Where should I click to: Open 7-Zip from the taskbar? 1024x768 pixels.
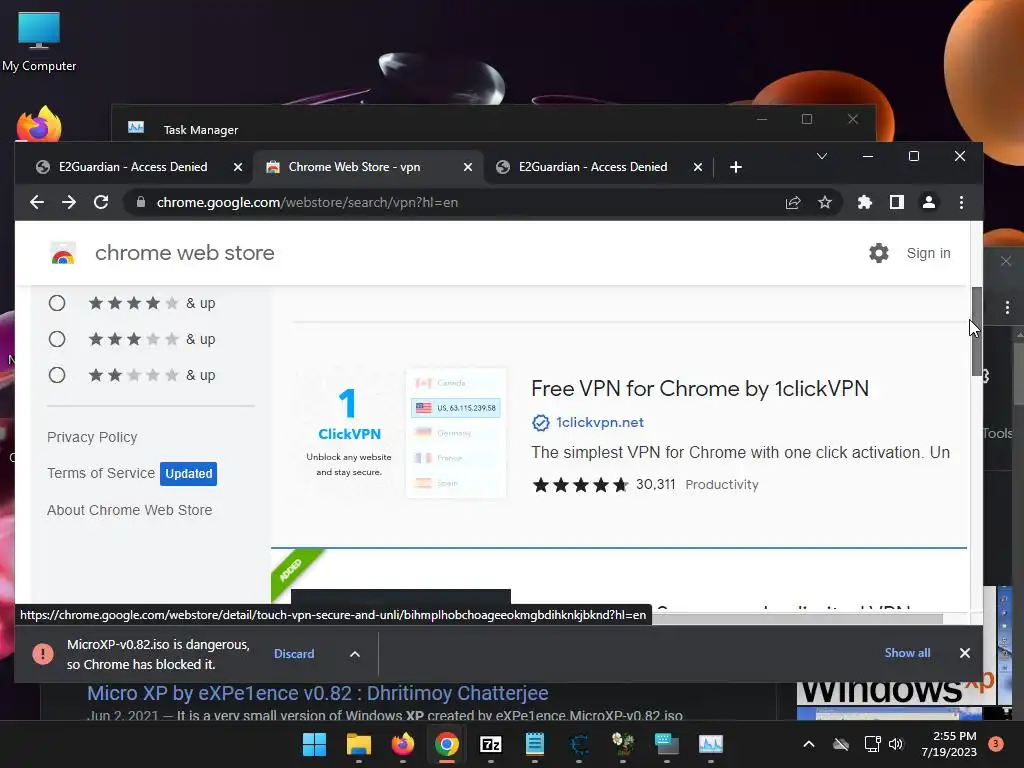click(x=490, y=744)
